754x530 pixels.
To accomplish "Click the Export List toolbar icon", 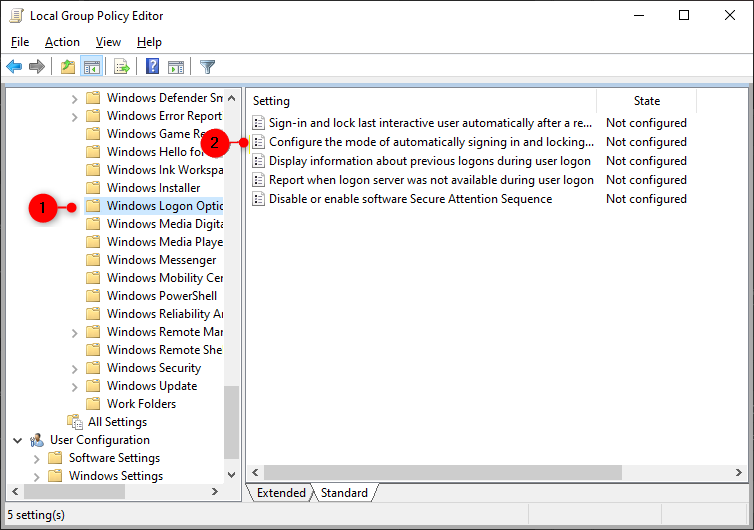I will [x=121, y=67].
